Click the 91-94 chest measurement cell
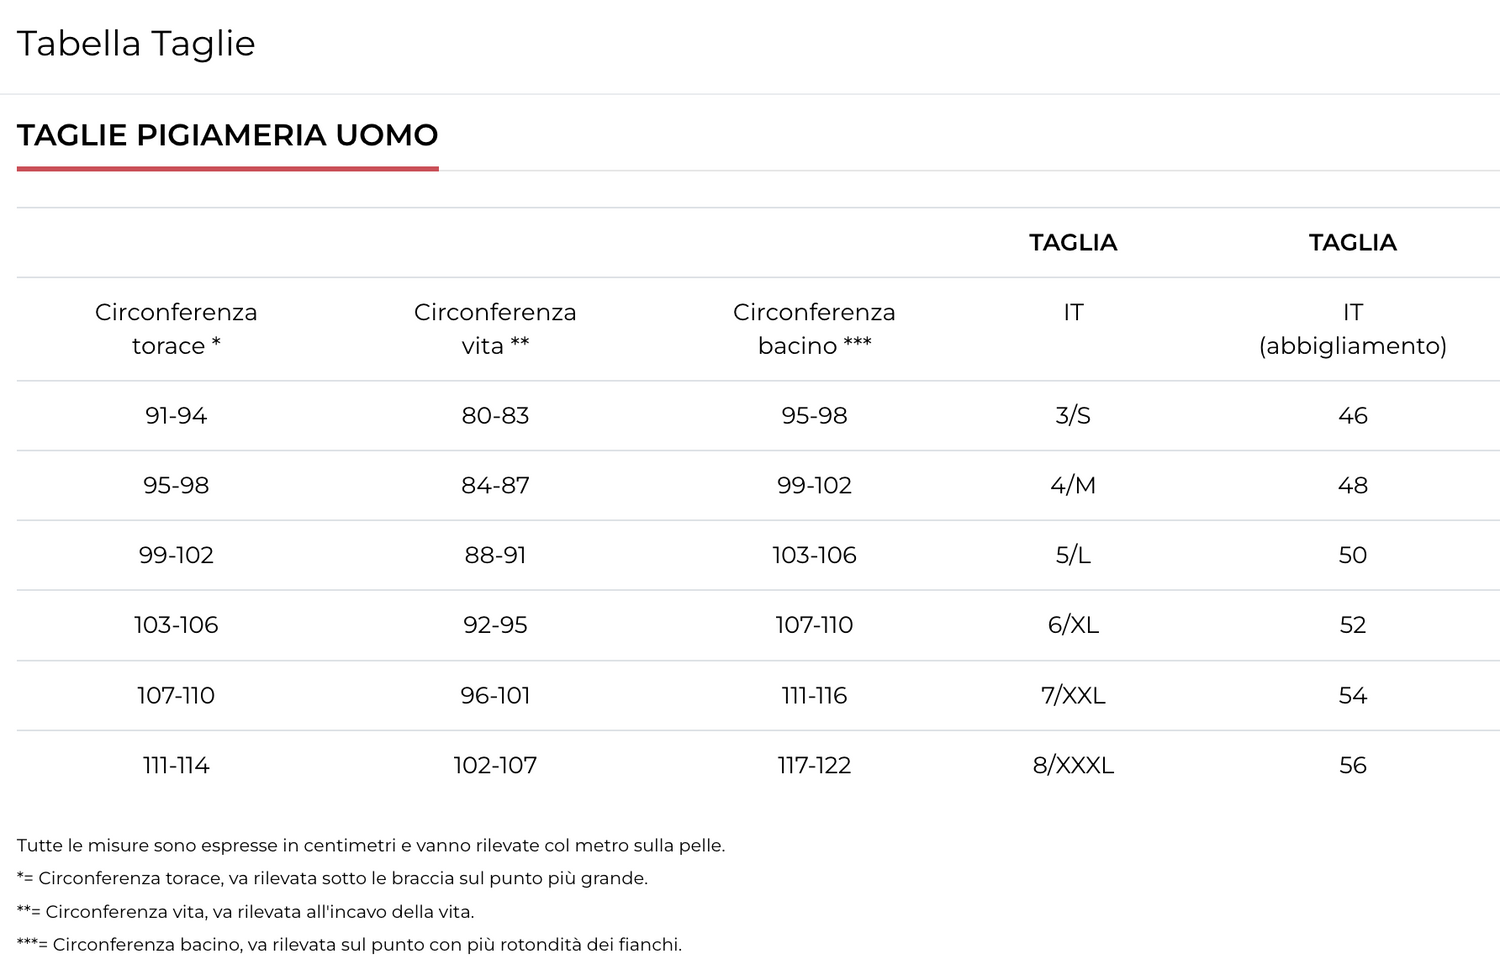Viewport: 1500px width, 975px height. coord(176,416)
